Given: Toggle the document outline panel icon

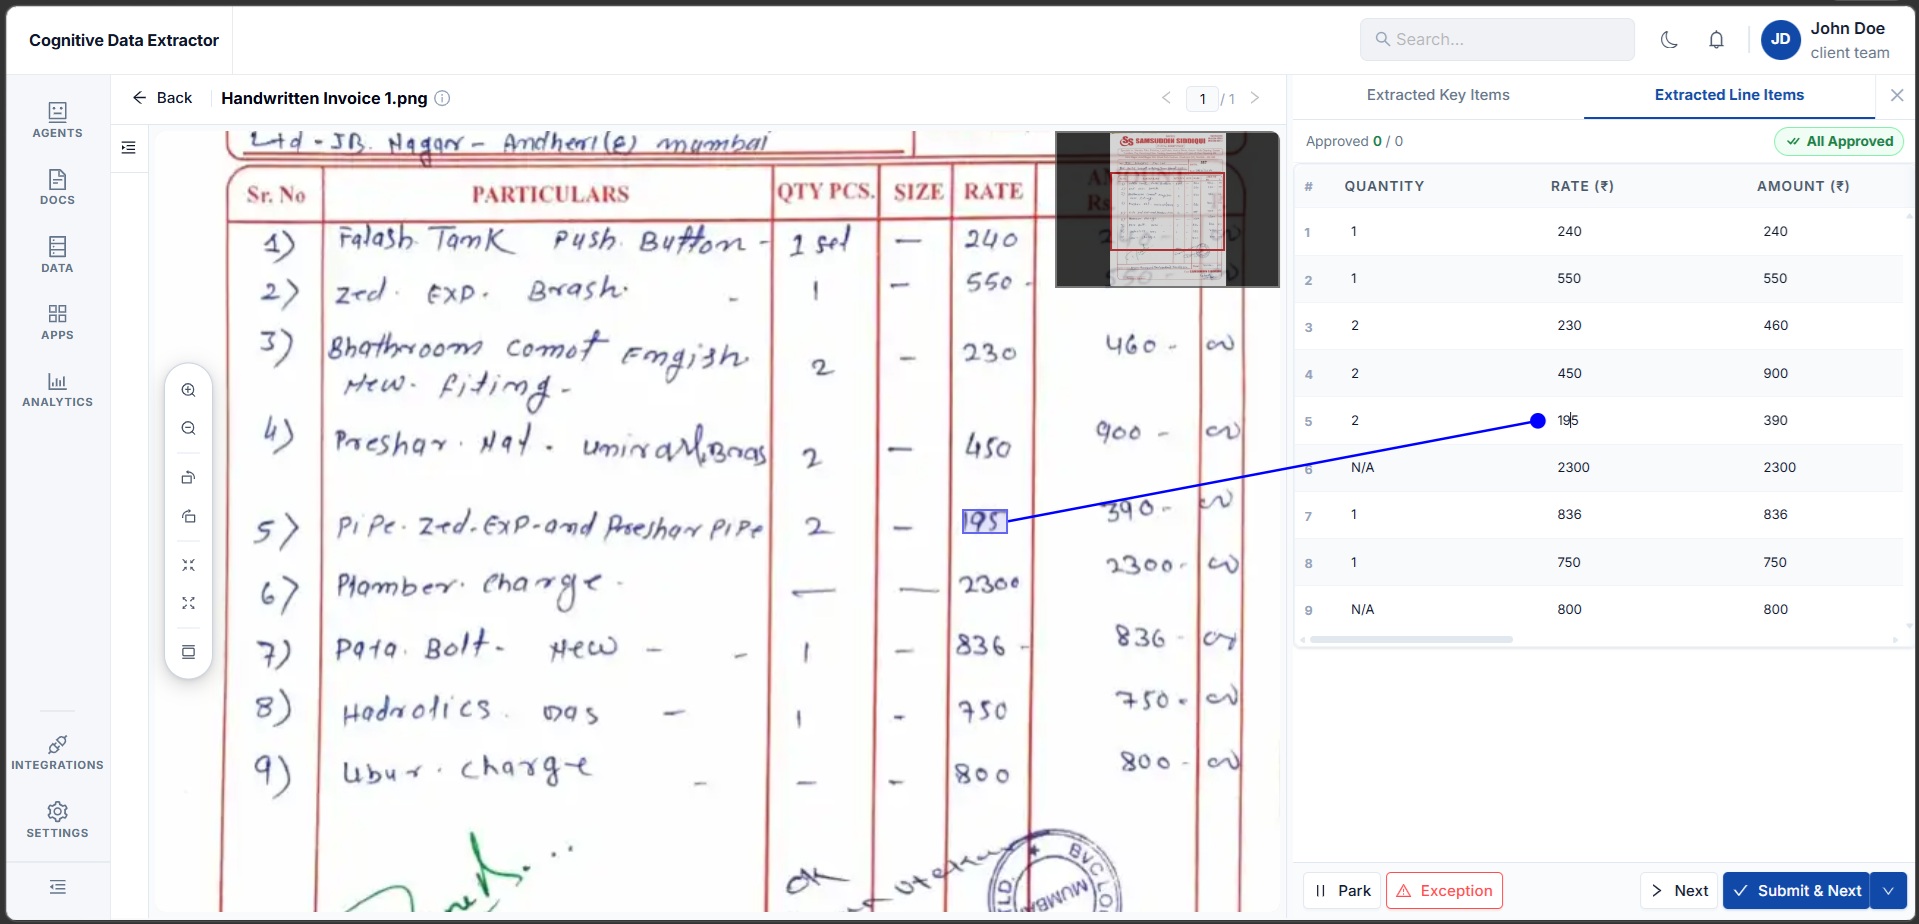Looking at the screenshot, I should point(129,148).
